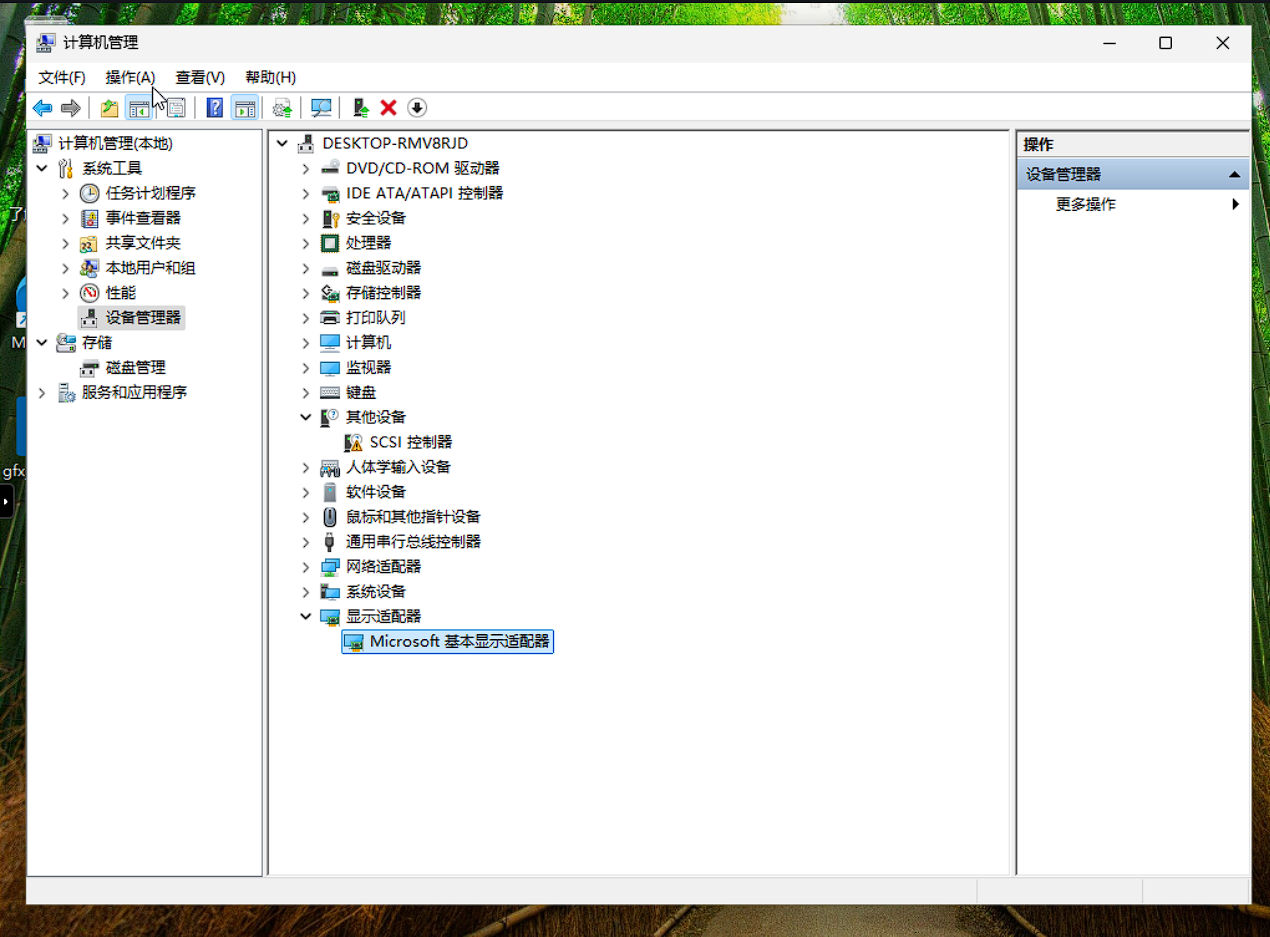The image size is (1270, 937).
Task: Click the 安全设备 key icon
Action: pos(330,218)
